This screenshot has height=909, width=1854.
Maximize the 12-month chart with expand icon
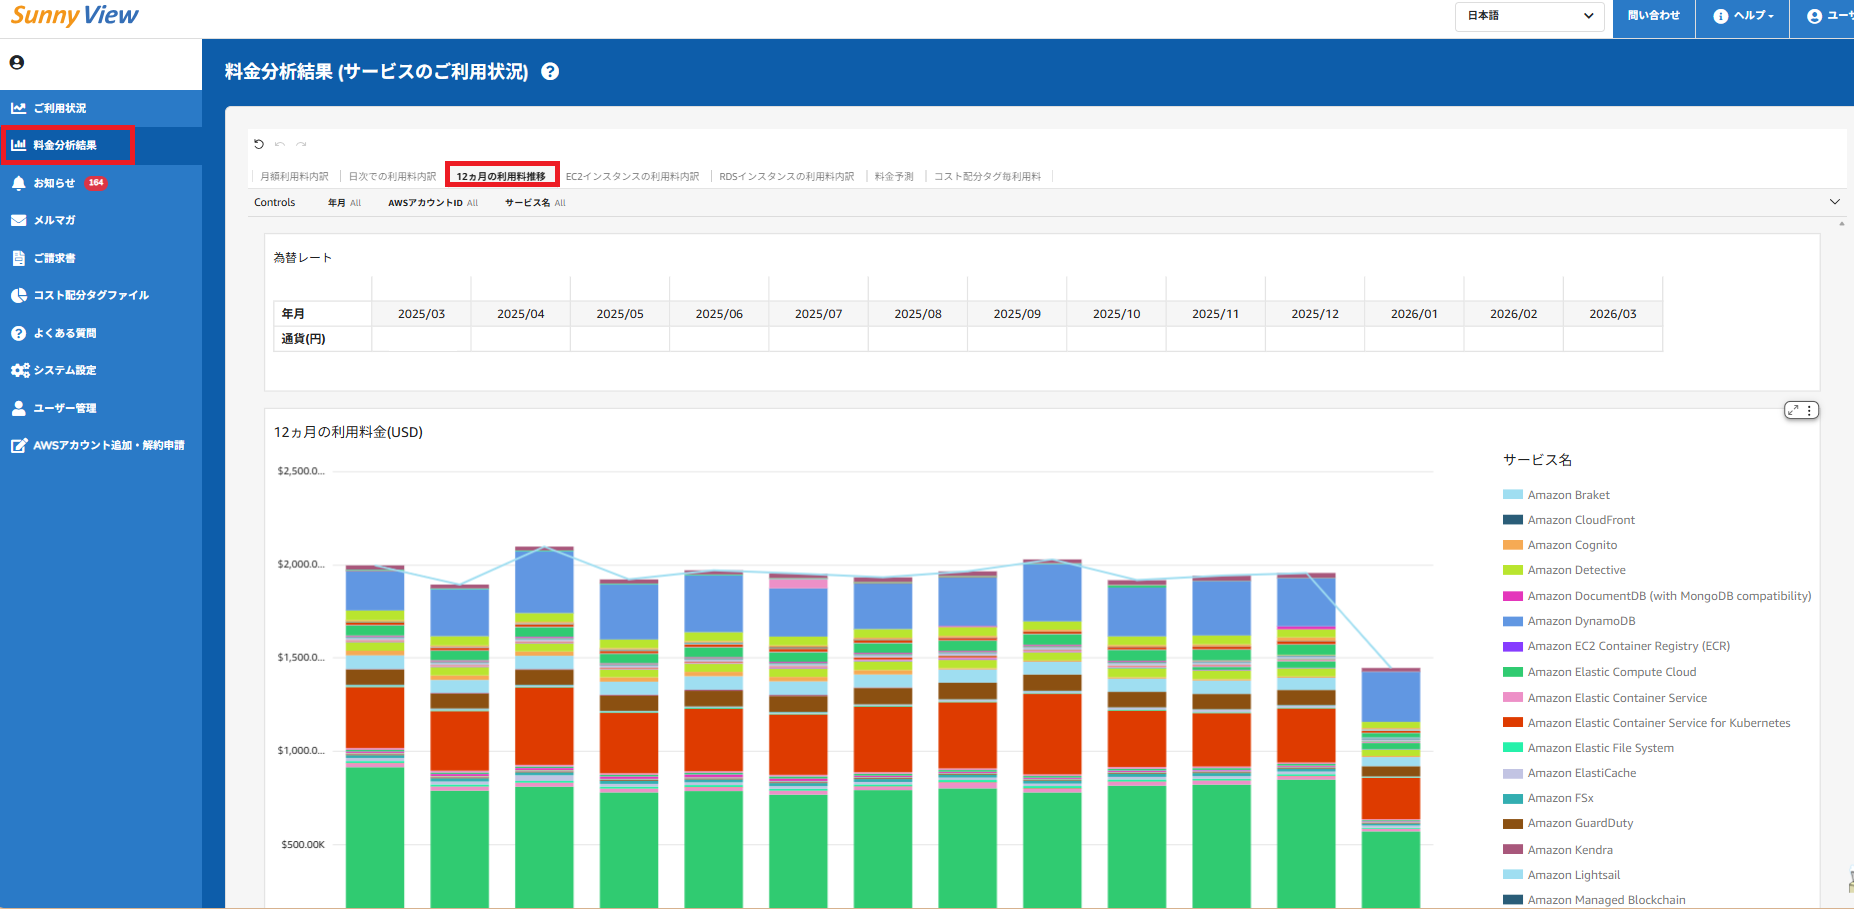coord(1793,410)
